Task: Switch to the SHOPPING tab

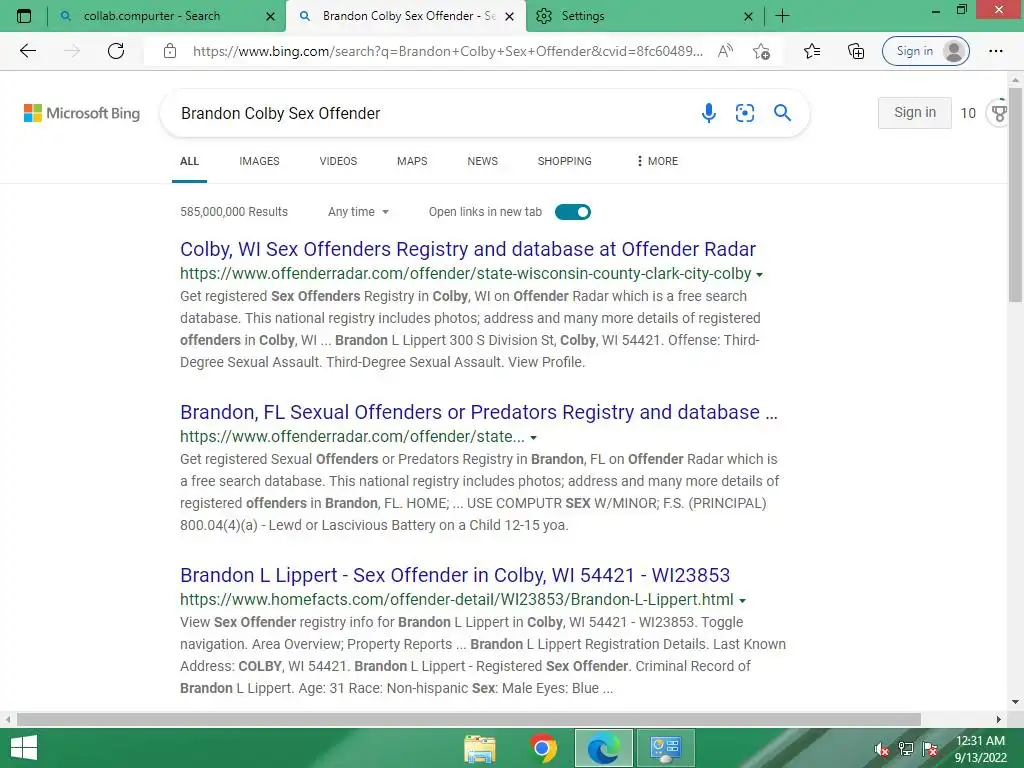Action: pos(565,161)
